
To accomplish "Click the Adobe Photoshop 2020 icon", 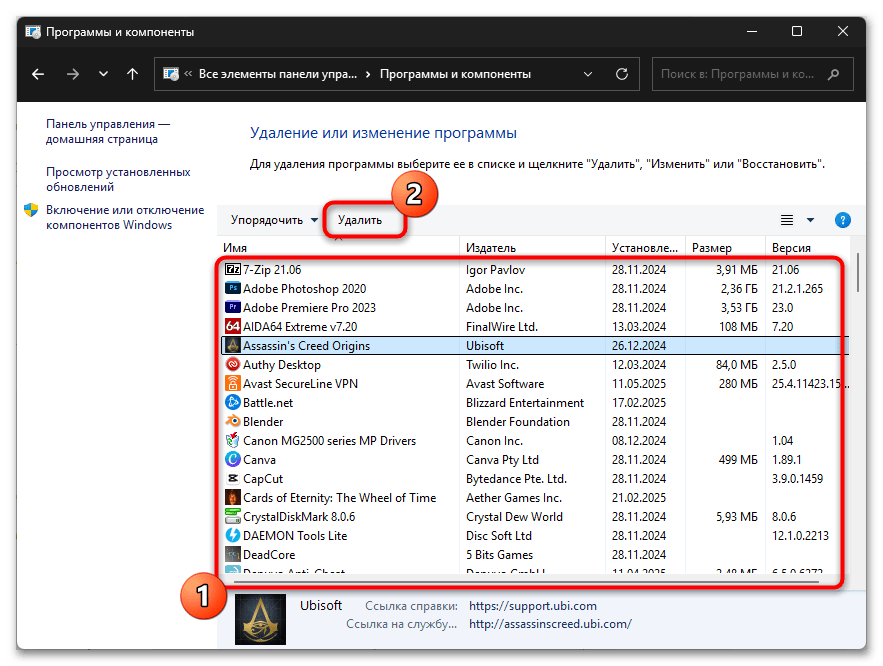I will [x=233, y=289].
